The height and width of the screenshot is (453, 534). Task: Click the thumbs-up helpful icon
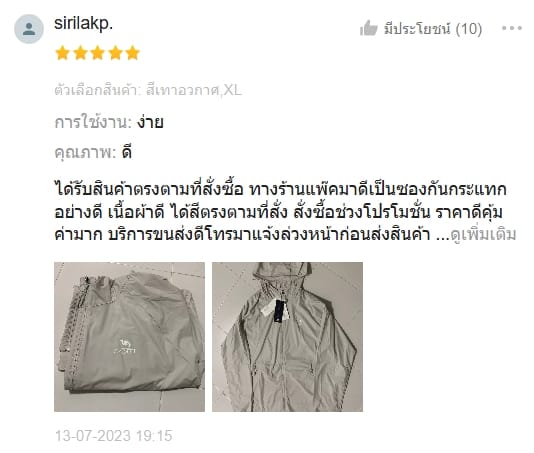[369, 28]
